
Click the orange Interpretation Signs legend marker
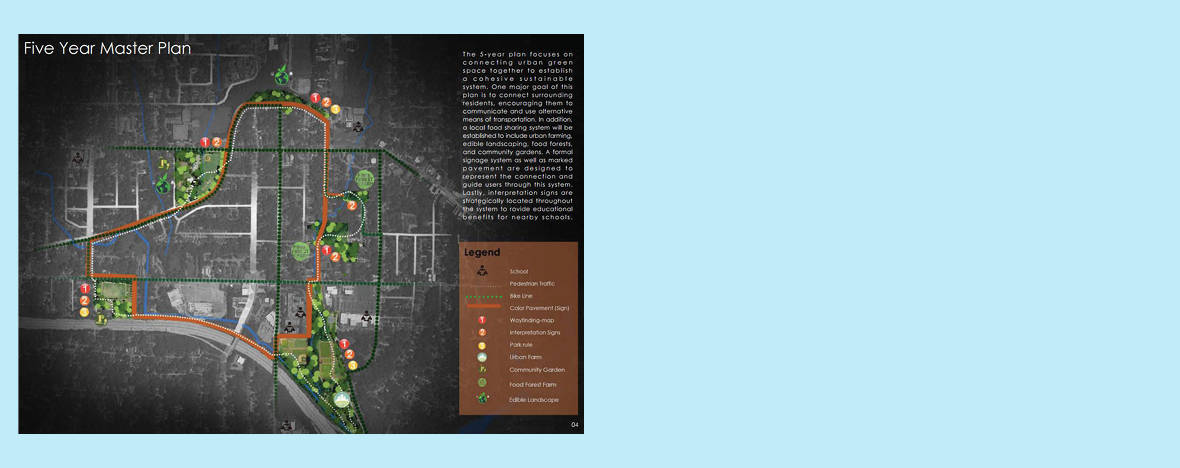482,332
